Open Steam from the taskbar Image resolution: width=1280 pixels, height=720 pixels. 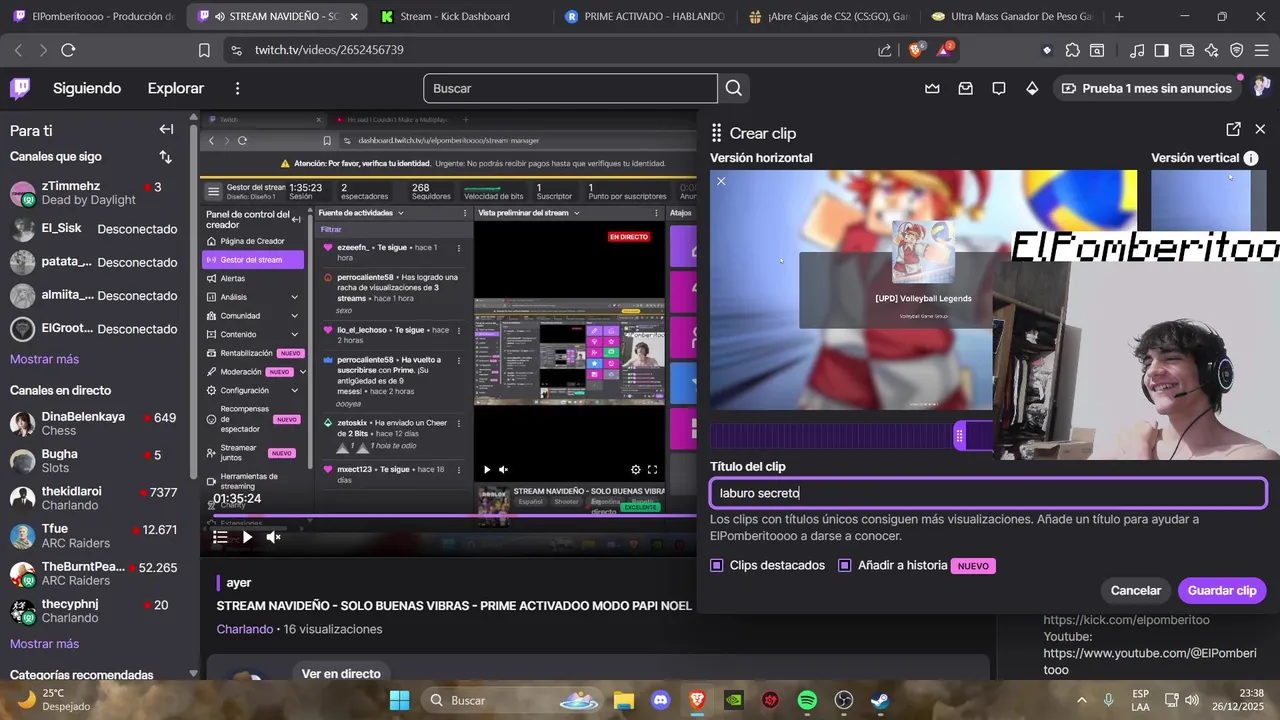[880, 700]
